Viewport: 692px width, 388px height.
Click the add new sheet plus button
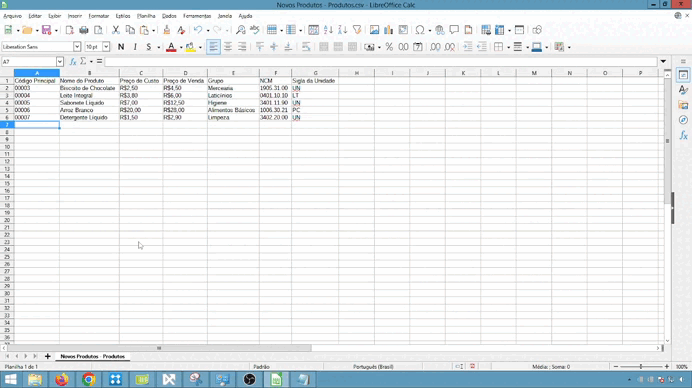click(48, 356)
